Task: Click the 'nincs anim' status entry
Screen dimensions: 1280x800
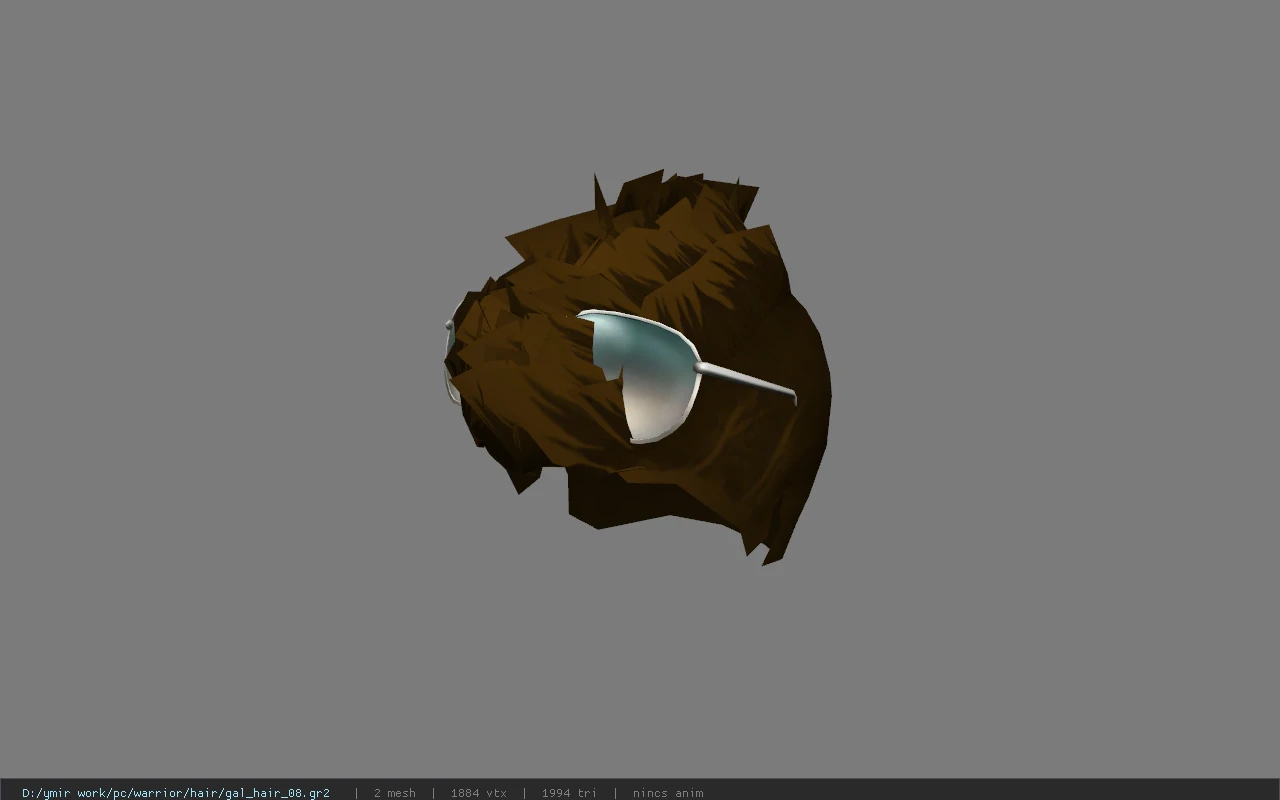Action: tap(668, 793)
